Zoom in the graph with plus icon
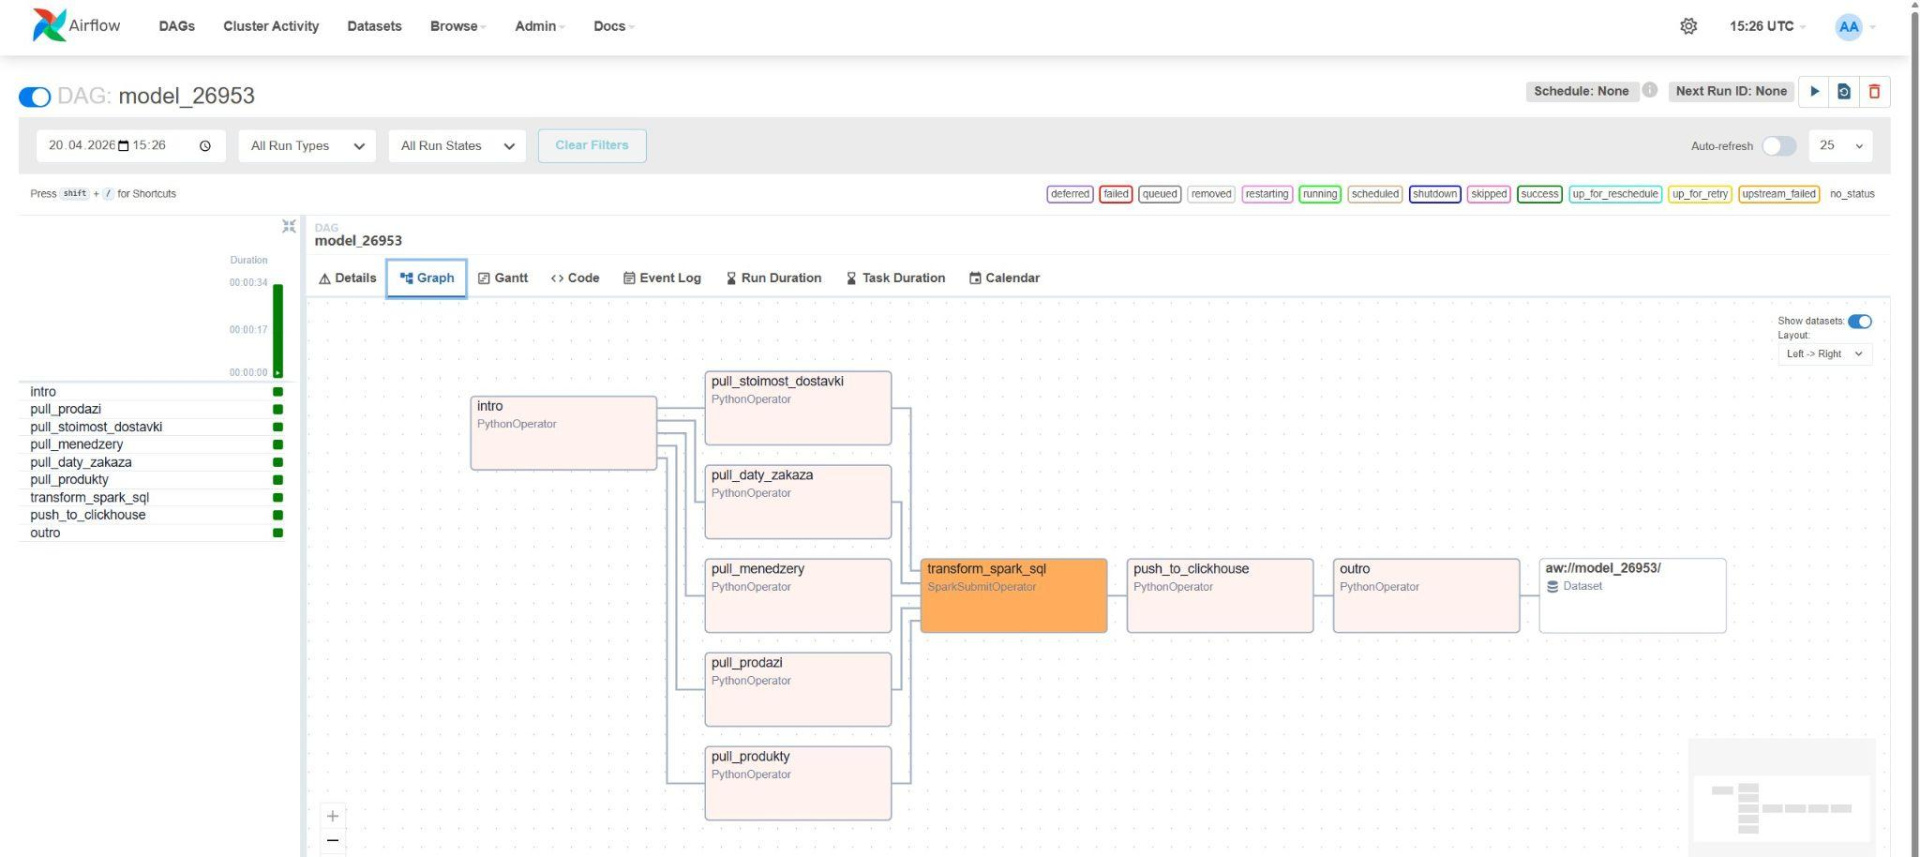This screenshot has width=1920, height=857. 333,816
